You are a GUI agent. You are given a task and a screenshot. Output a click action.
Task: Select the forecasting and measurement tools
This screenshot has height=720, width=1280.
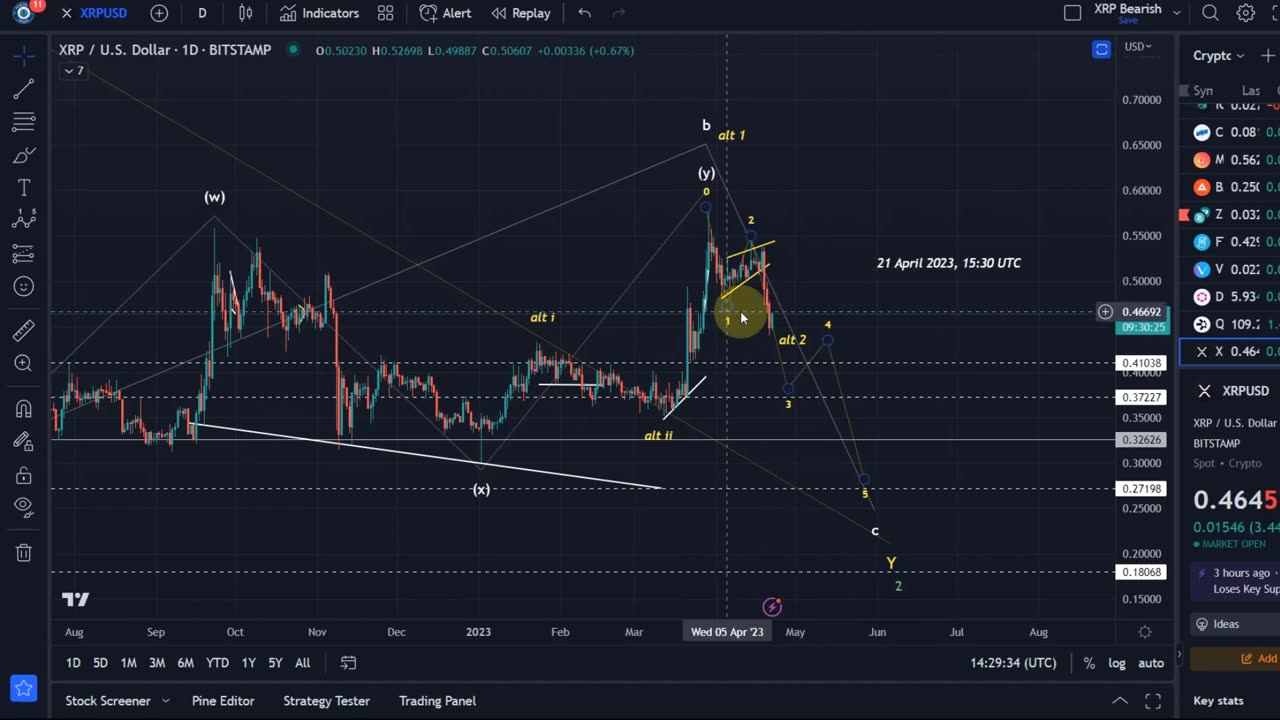(24, 254)
